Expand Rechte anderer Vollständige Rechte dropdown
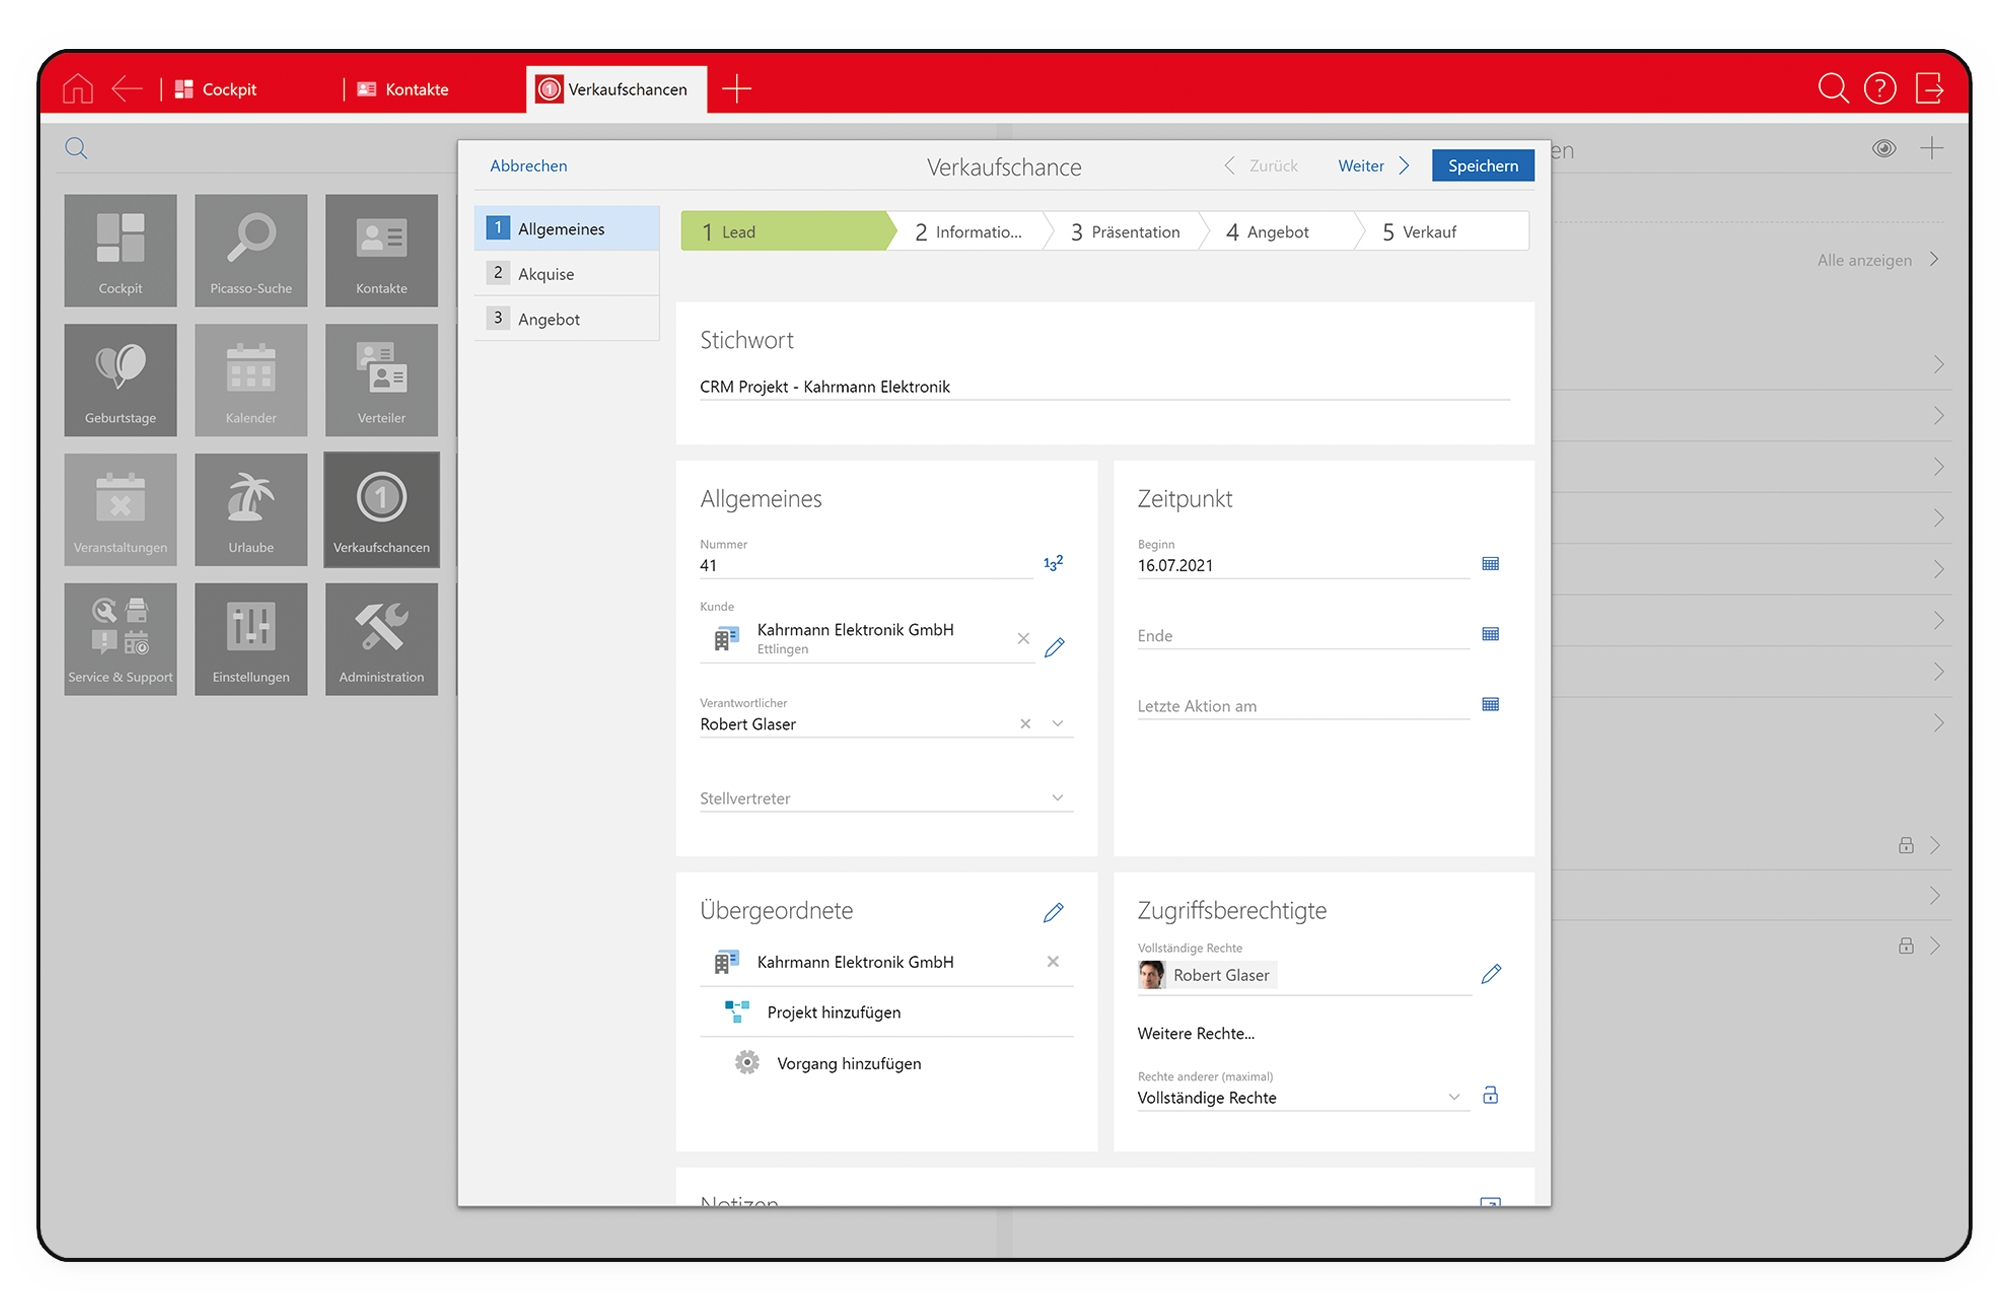The width and height of the screenshot is (2000, 1300). click(x=1454, y=1097)
